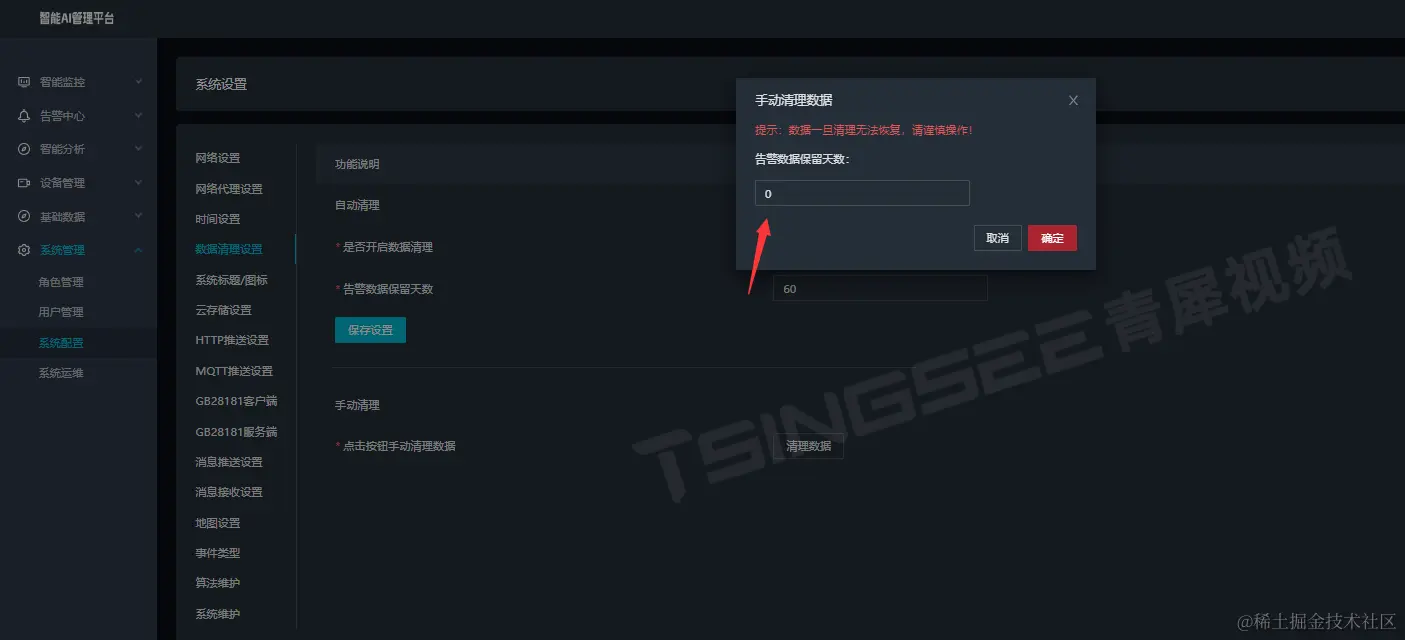Screen dimensions: 1405x640
Task: Expand the 设备管理 menu chevron
Action: 138,183
